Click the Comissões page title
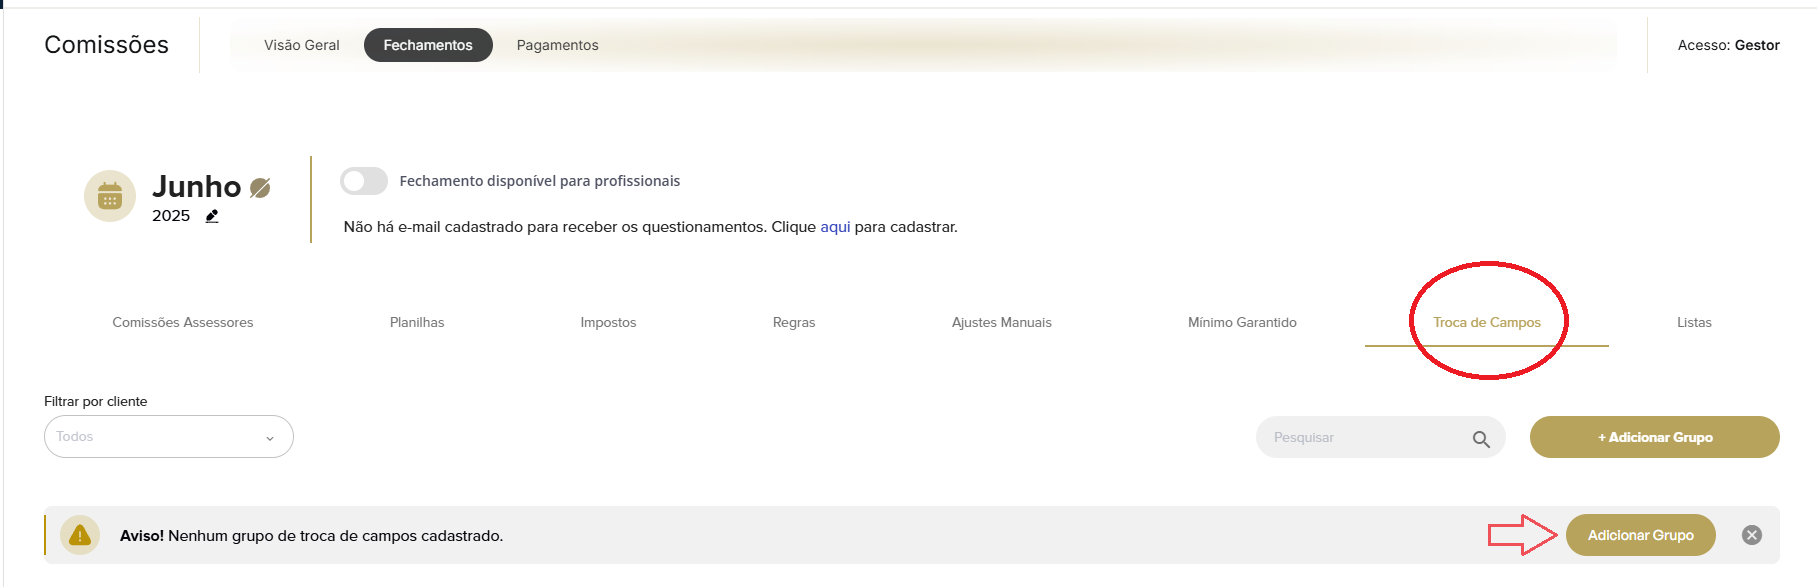 pos(107,45)
